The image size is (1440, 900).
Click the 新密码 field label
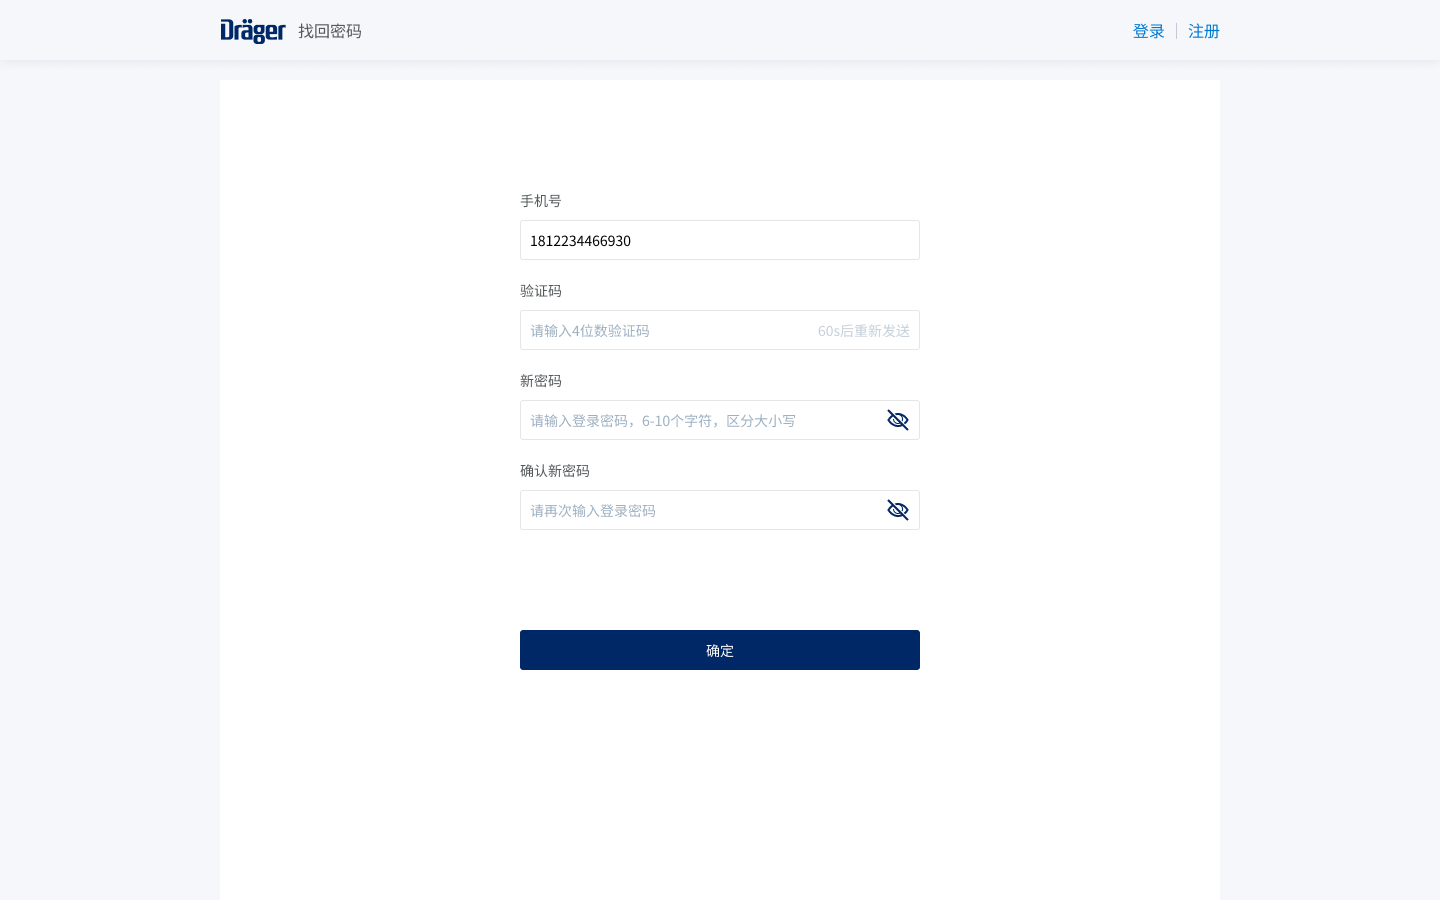pos(540,380)
